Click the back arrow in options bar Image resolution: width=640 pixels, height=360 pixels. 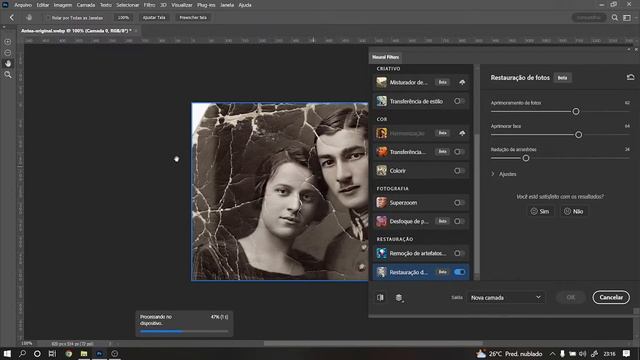coord(11,18)
